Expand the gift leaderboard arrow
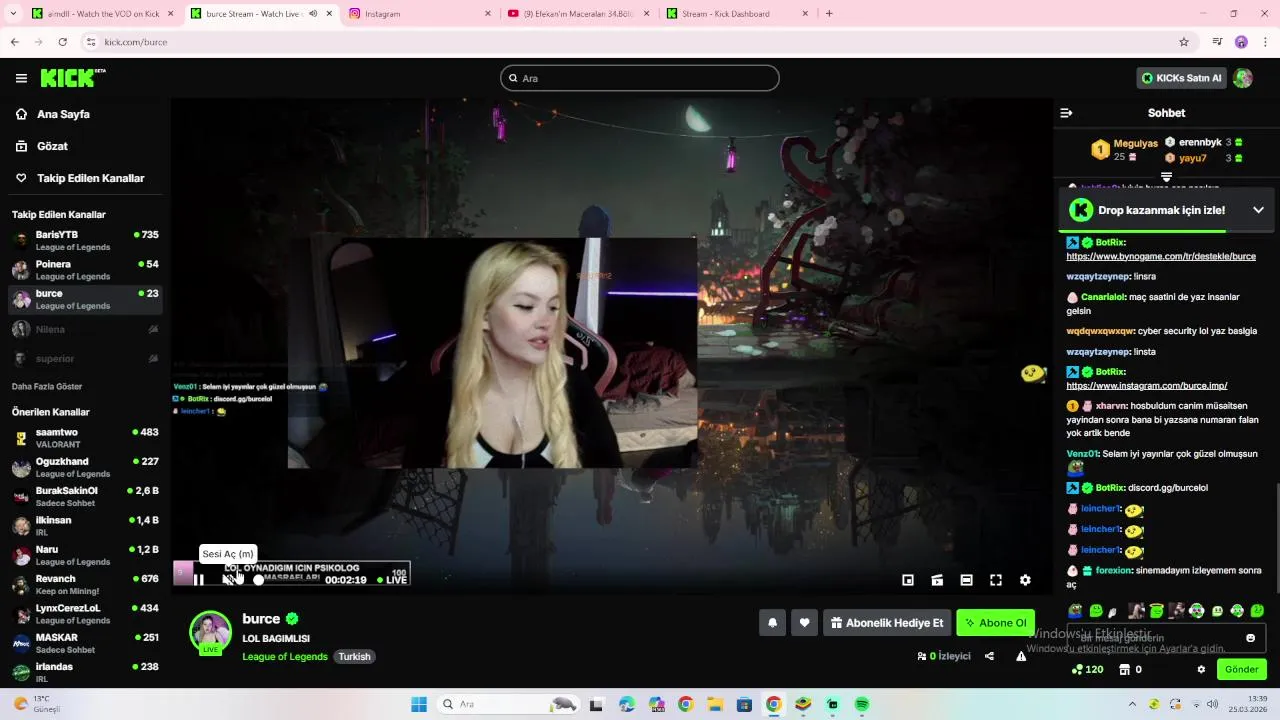The height and width of the screenshot is (720, 1280). tap(1166, 177)
